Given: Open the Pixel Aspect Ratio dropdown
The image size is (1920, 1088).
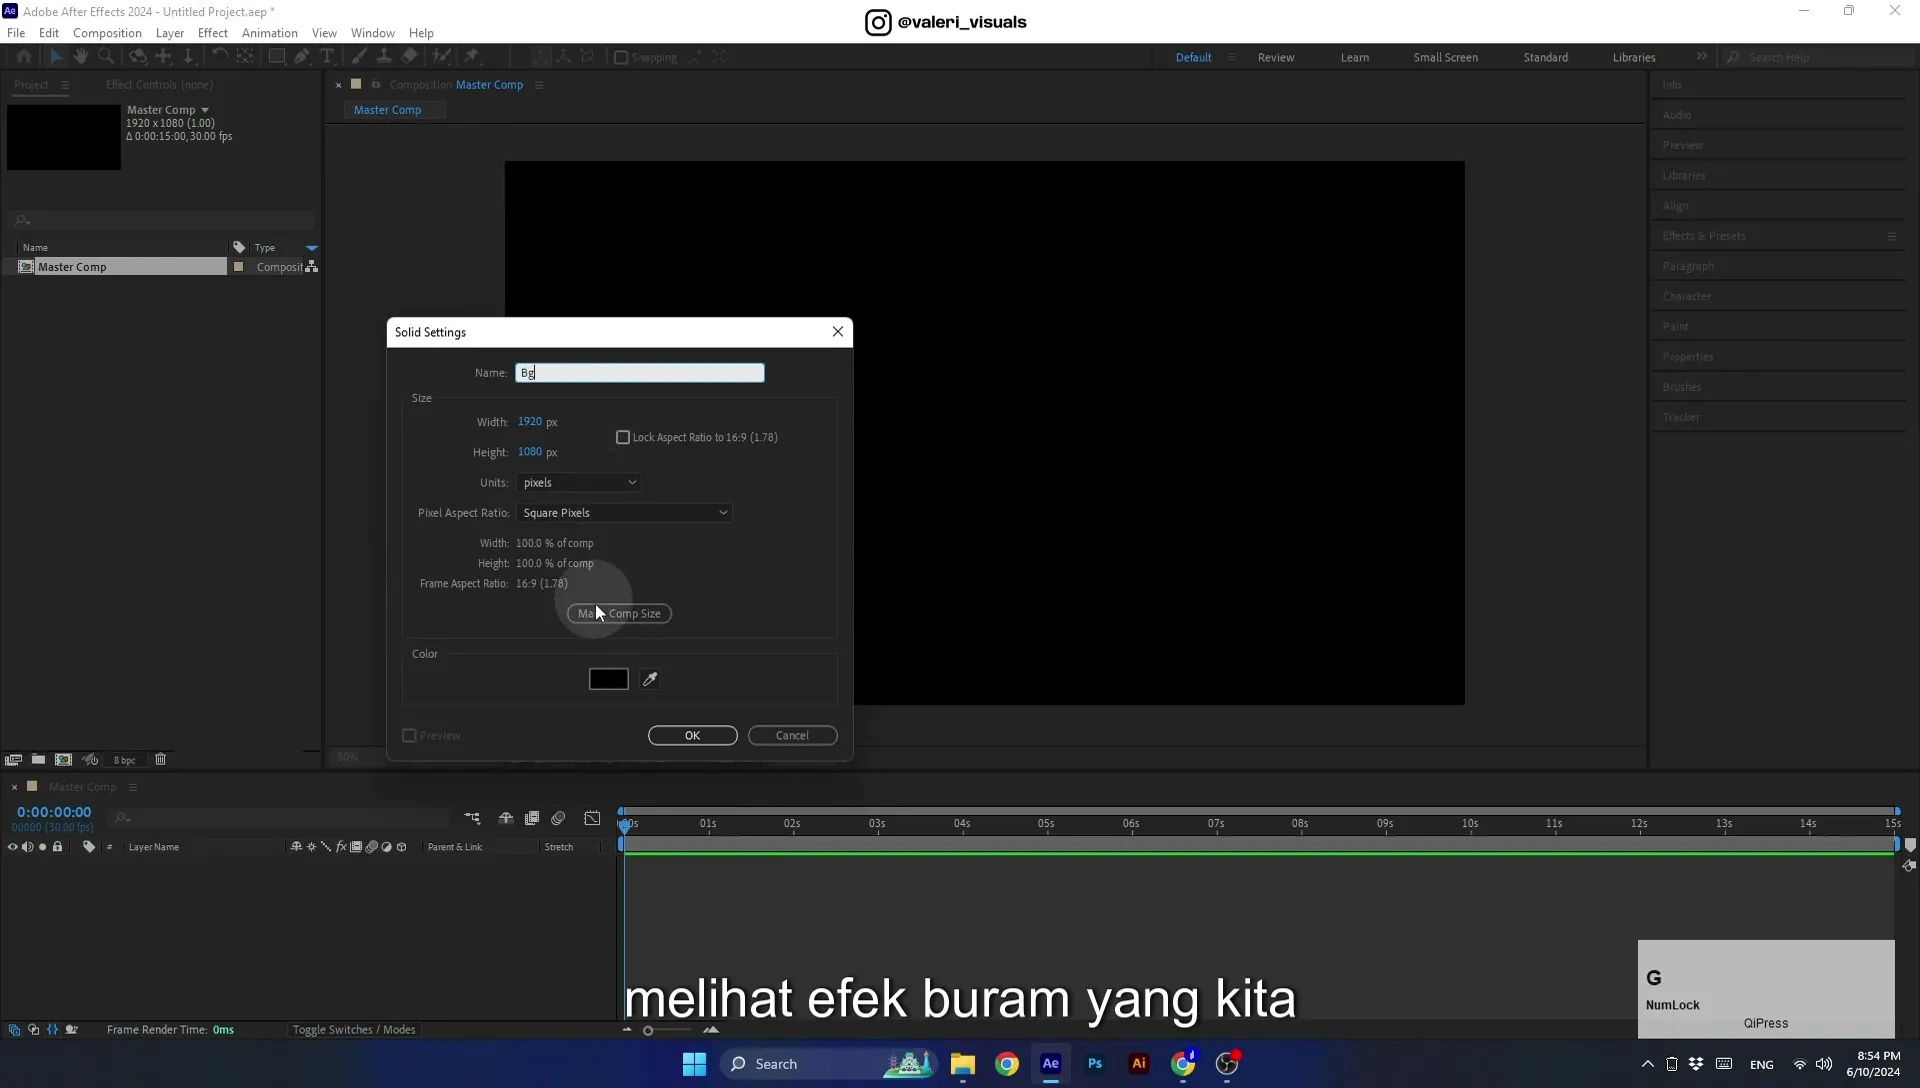Looking at the screenshot, I should [624, 513].
